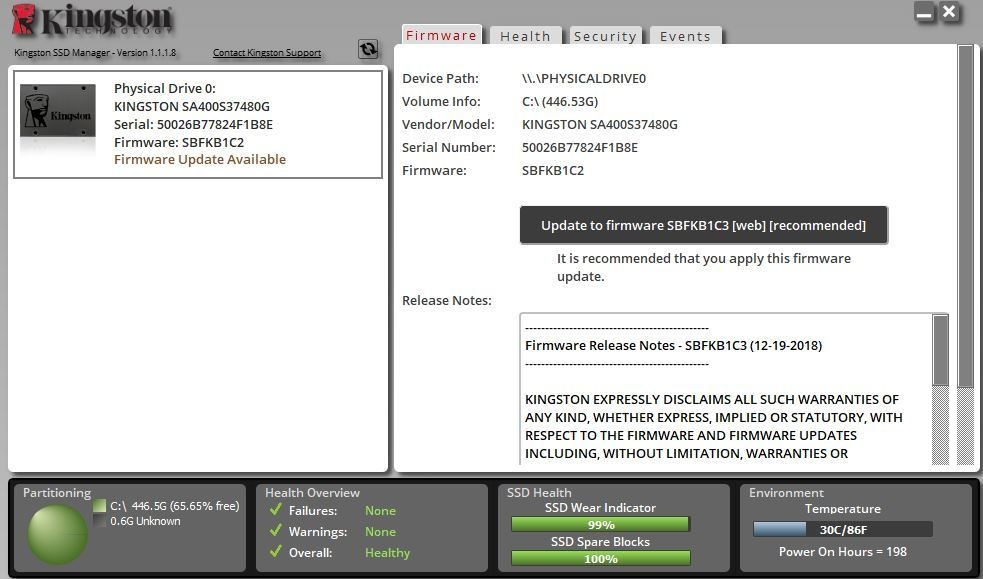Click Failures 'None' status value
983x579 pixels.
[x=381, y=511]
